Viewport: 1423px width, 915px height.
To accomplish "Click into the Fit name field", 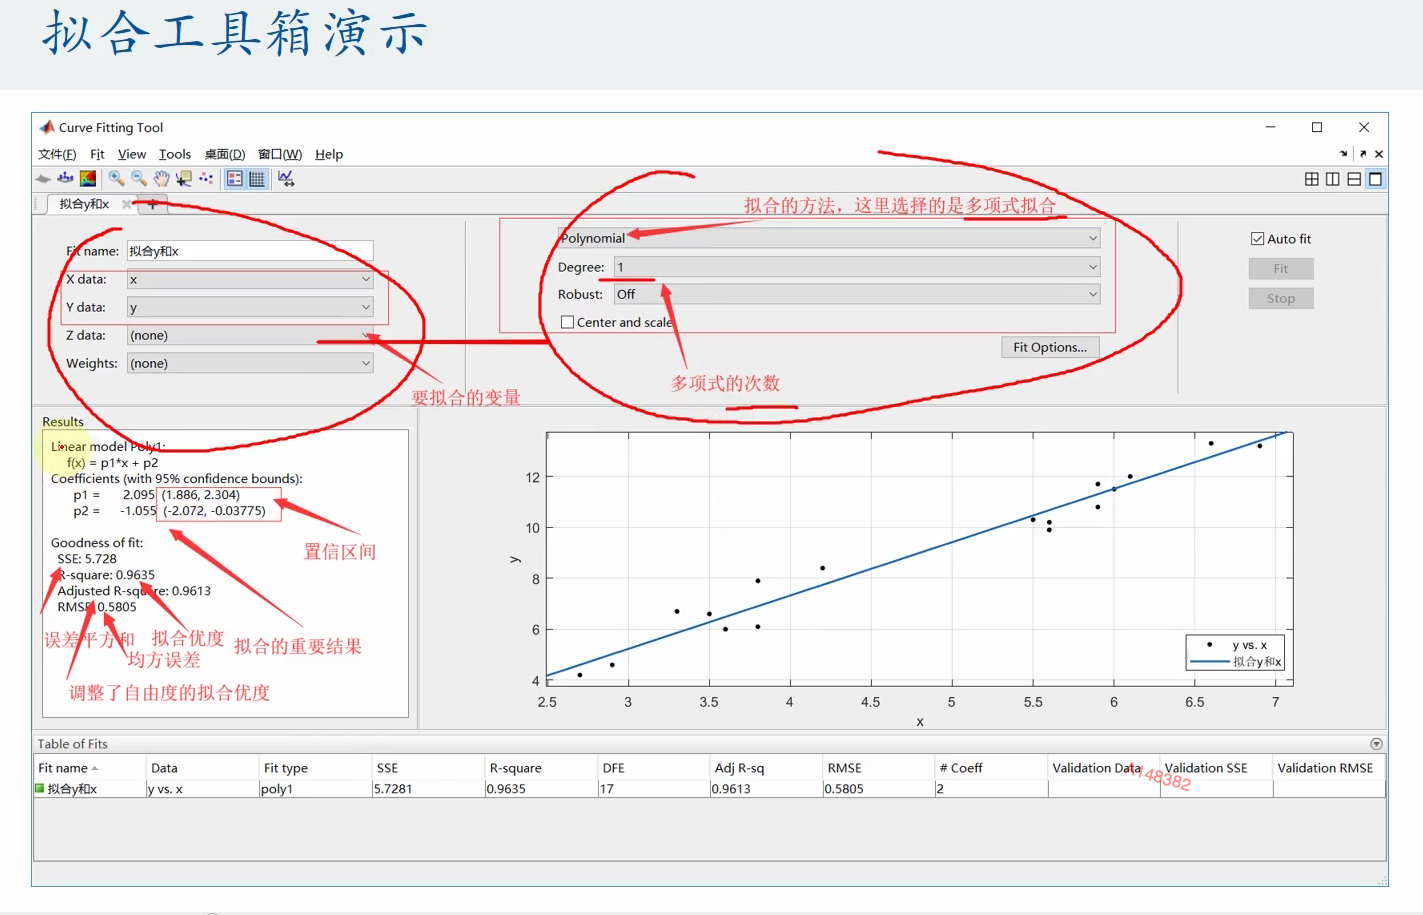I will (x=250, y=251).
